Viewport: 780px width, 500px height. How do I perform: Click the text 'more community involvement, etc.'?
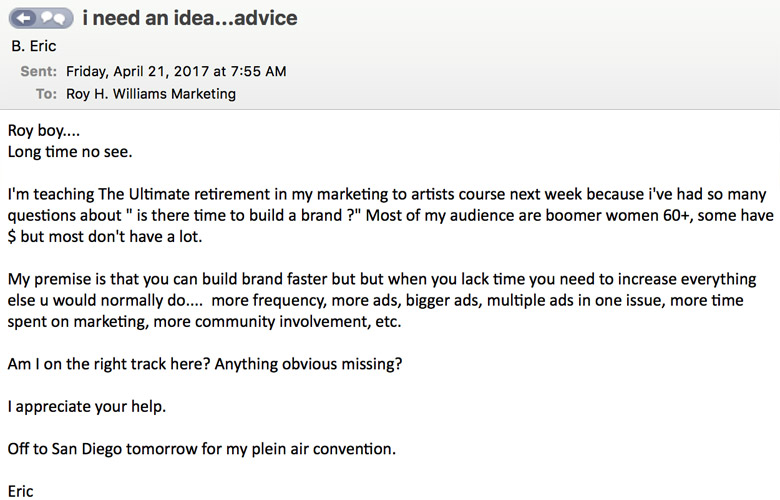277,322
